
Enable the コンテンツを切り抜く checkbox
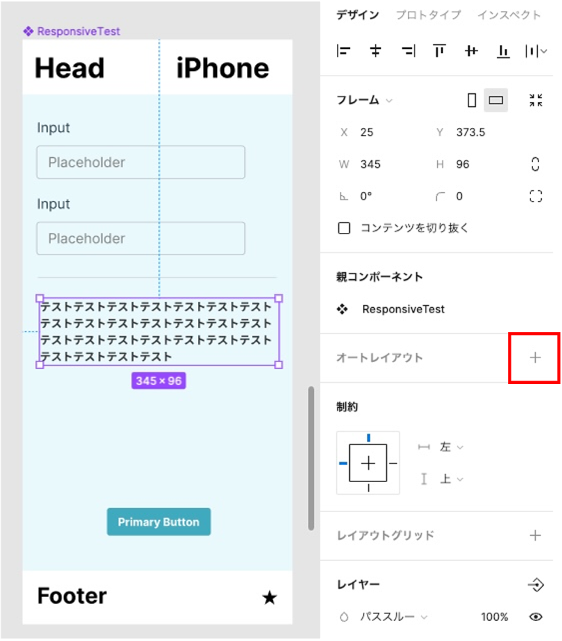tap(344, 228)
